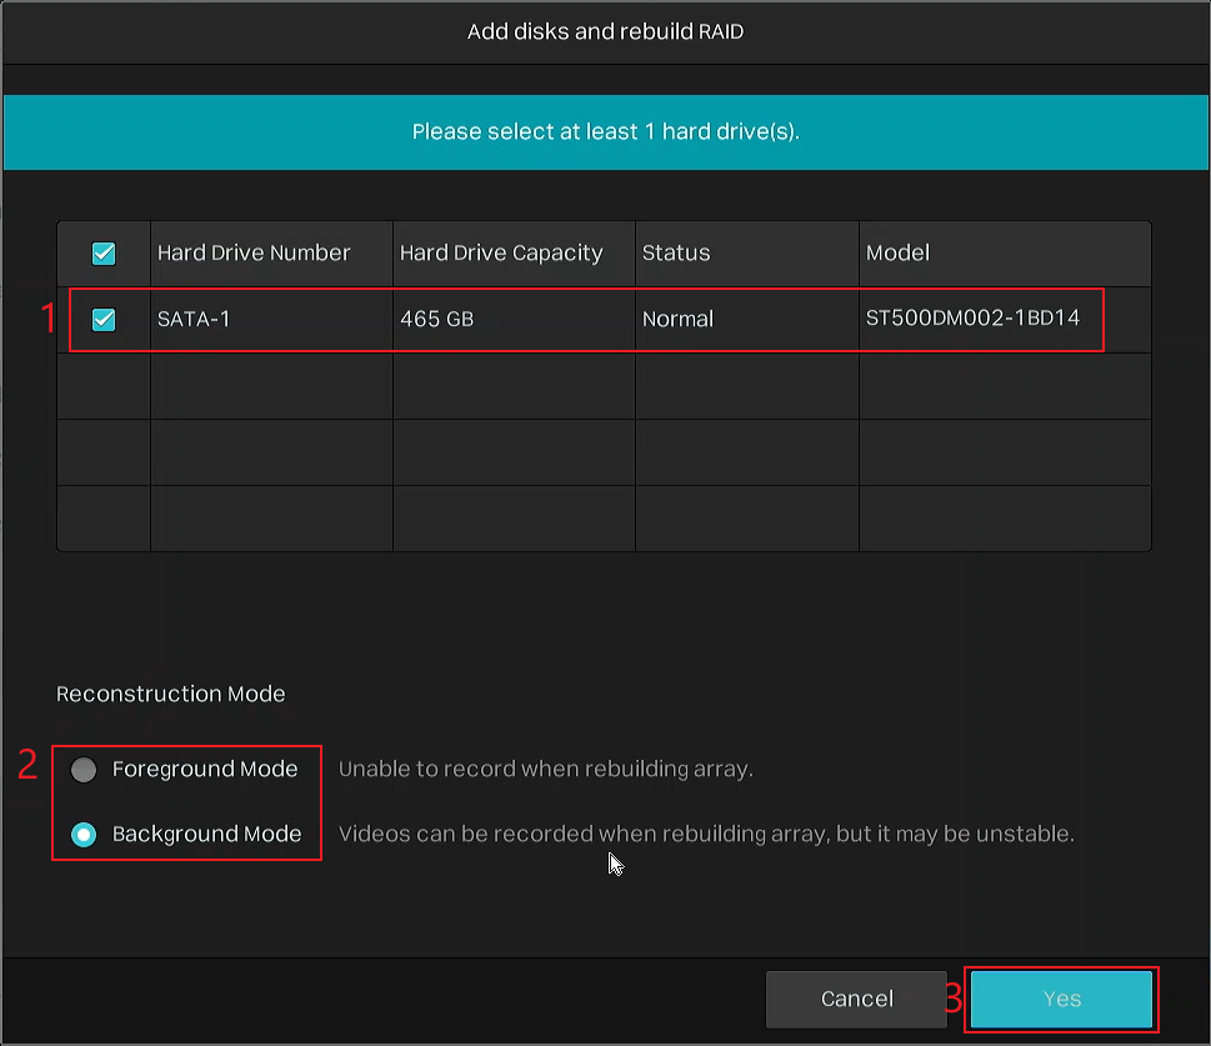Uncheck the SATA-1 drive checkbox

point(104,320)
